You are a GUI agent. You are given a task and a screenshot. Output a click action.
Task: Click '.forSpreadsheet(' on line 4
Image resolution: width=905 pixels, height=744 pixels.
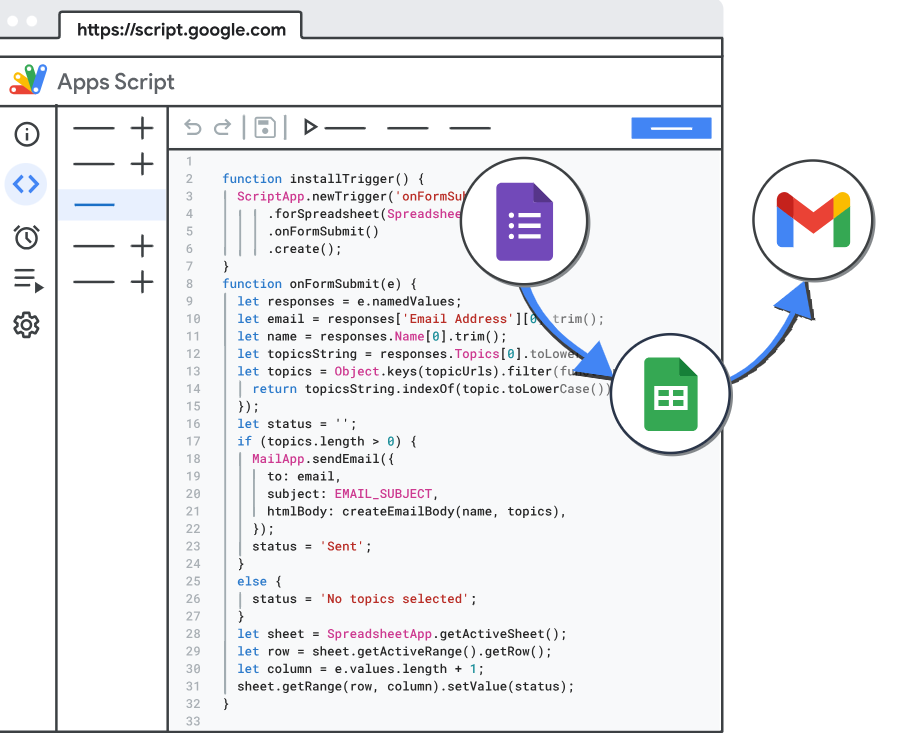(327, 214)
